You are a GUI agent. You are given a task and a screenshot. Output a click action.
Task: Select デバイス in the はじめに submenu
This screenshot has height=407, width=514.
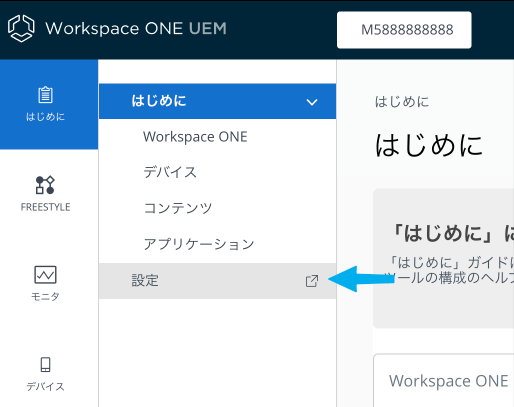170,172
